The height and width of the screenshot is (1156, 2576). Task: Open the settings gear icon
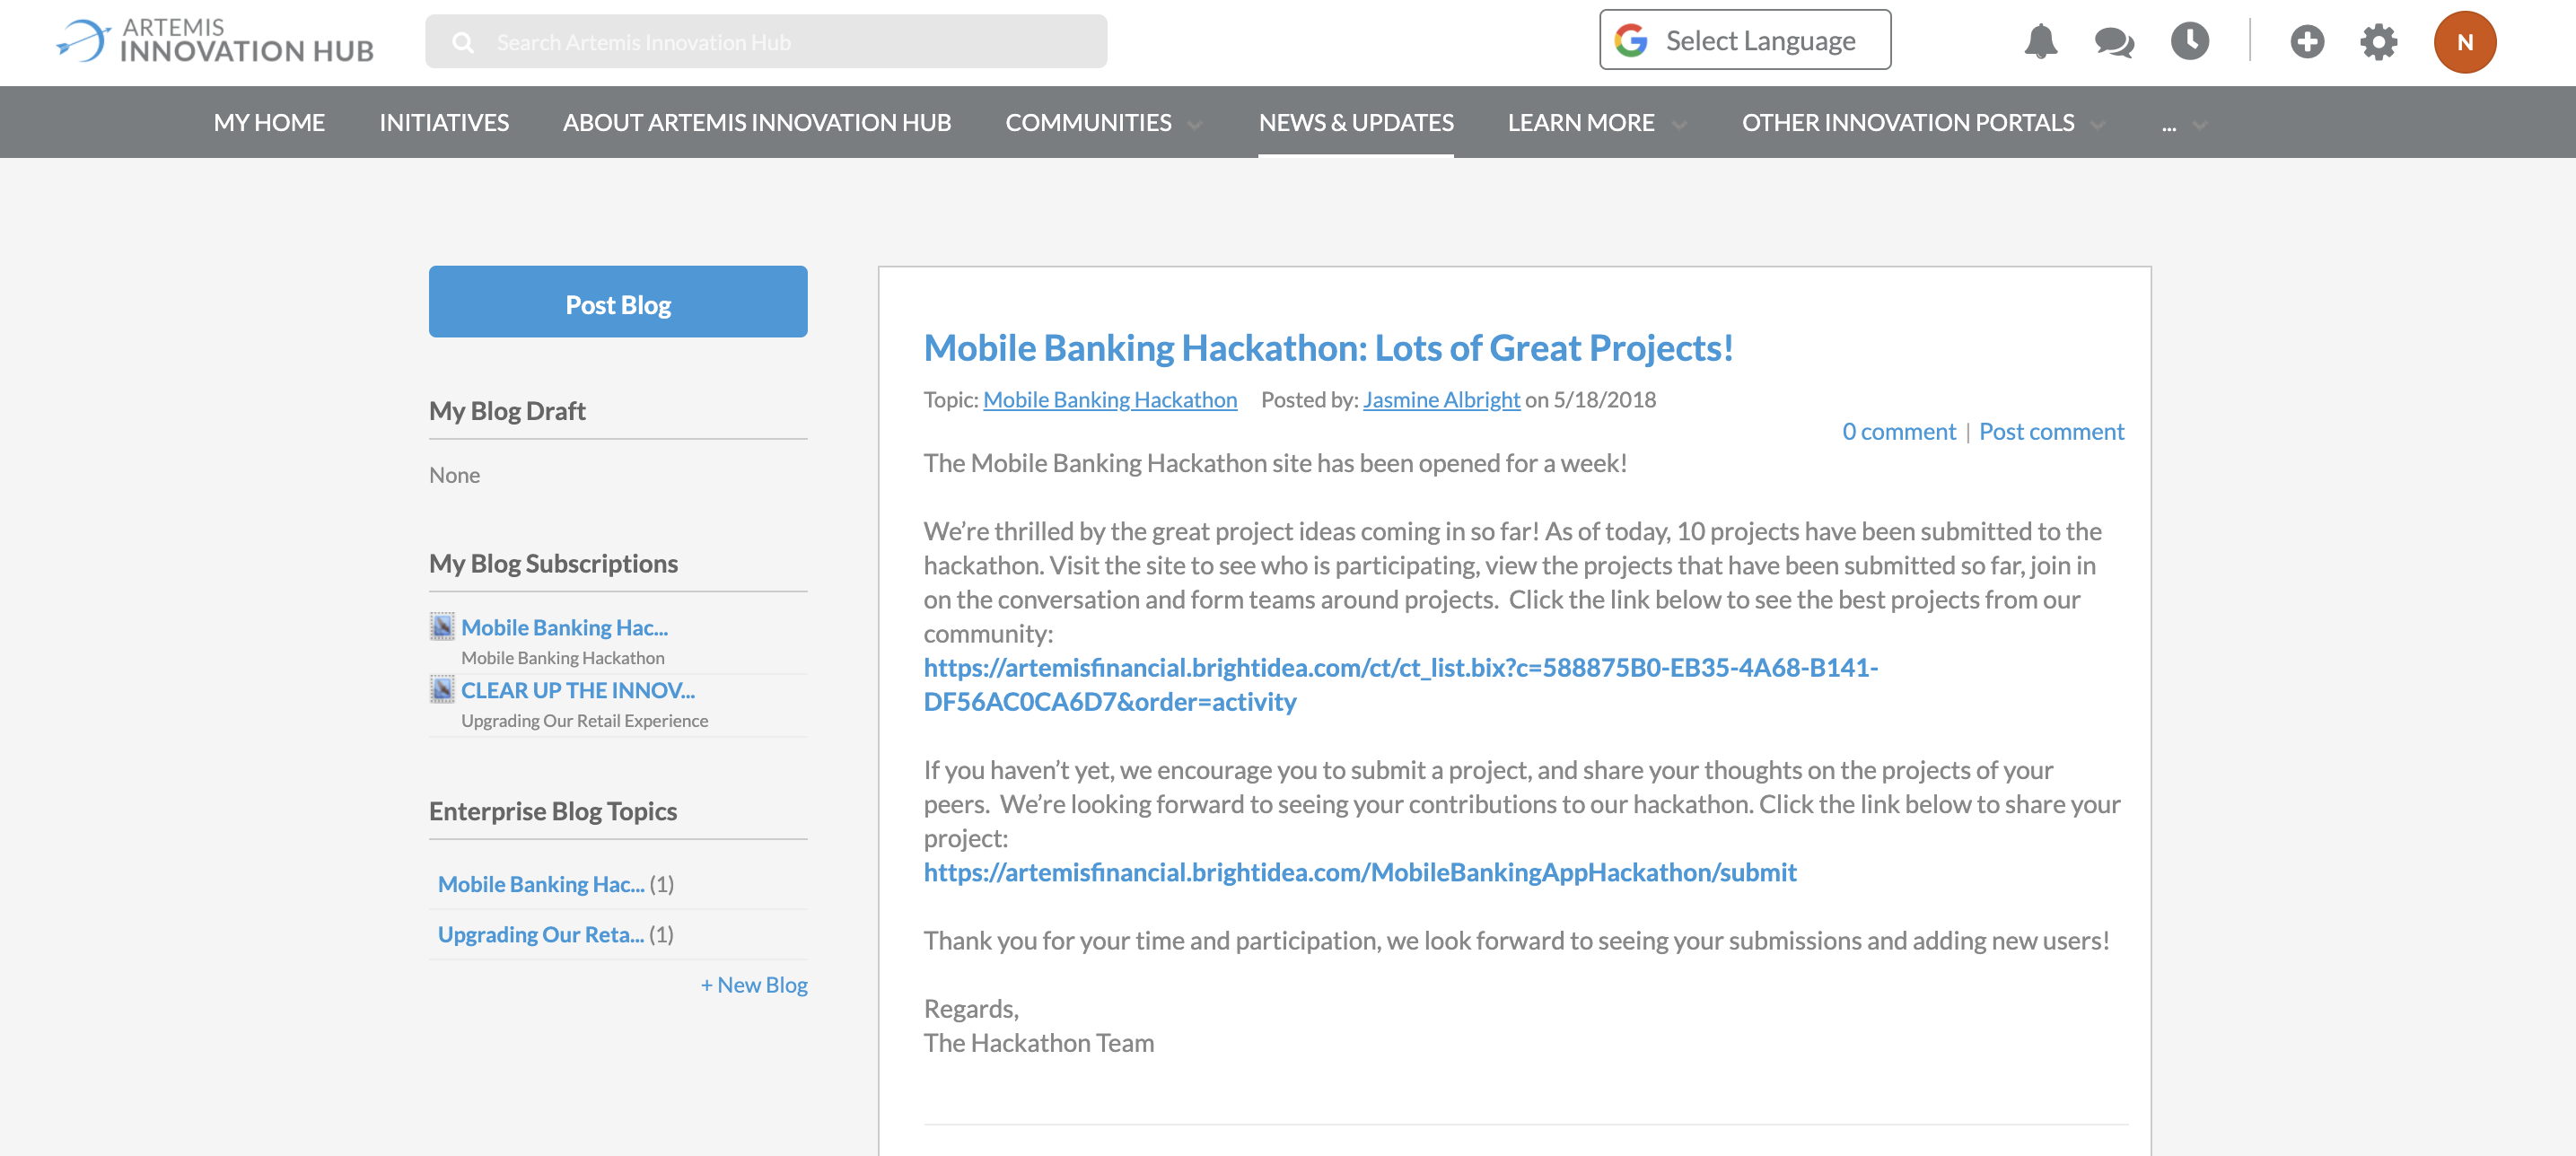pyautogui.click(x=2378, y=42)
